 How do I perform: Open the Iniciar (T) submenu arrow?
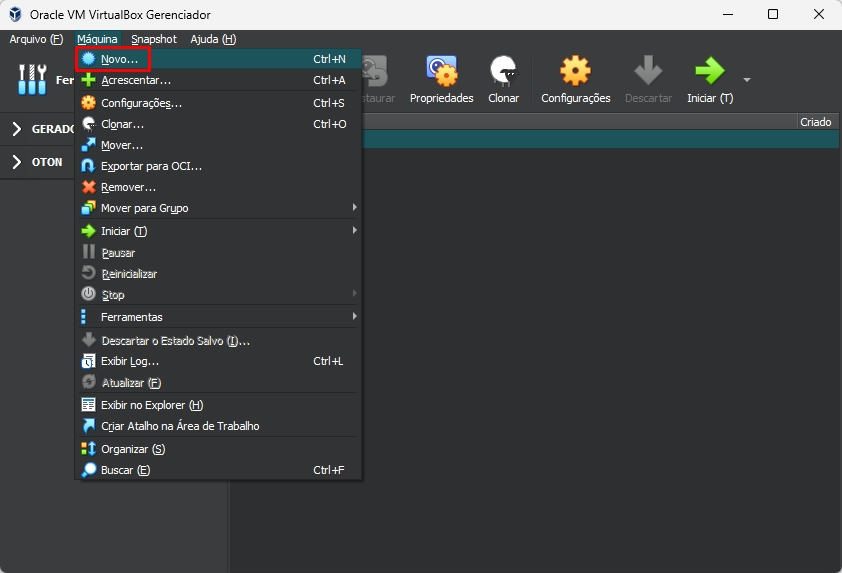354,230
